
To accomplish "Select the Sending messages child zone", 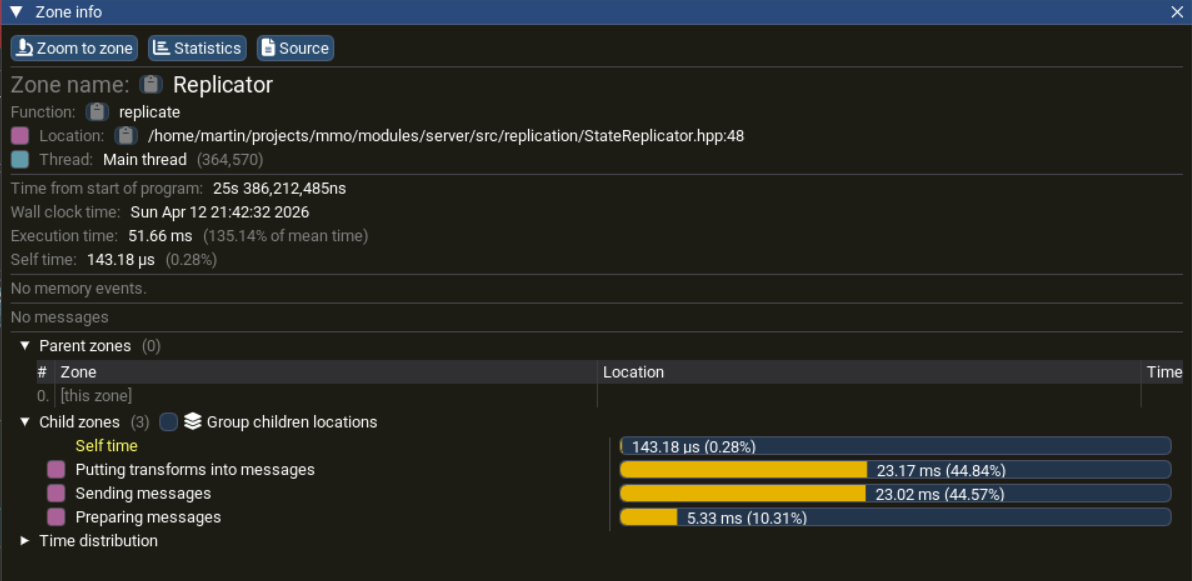I will point(143,493).
